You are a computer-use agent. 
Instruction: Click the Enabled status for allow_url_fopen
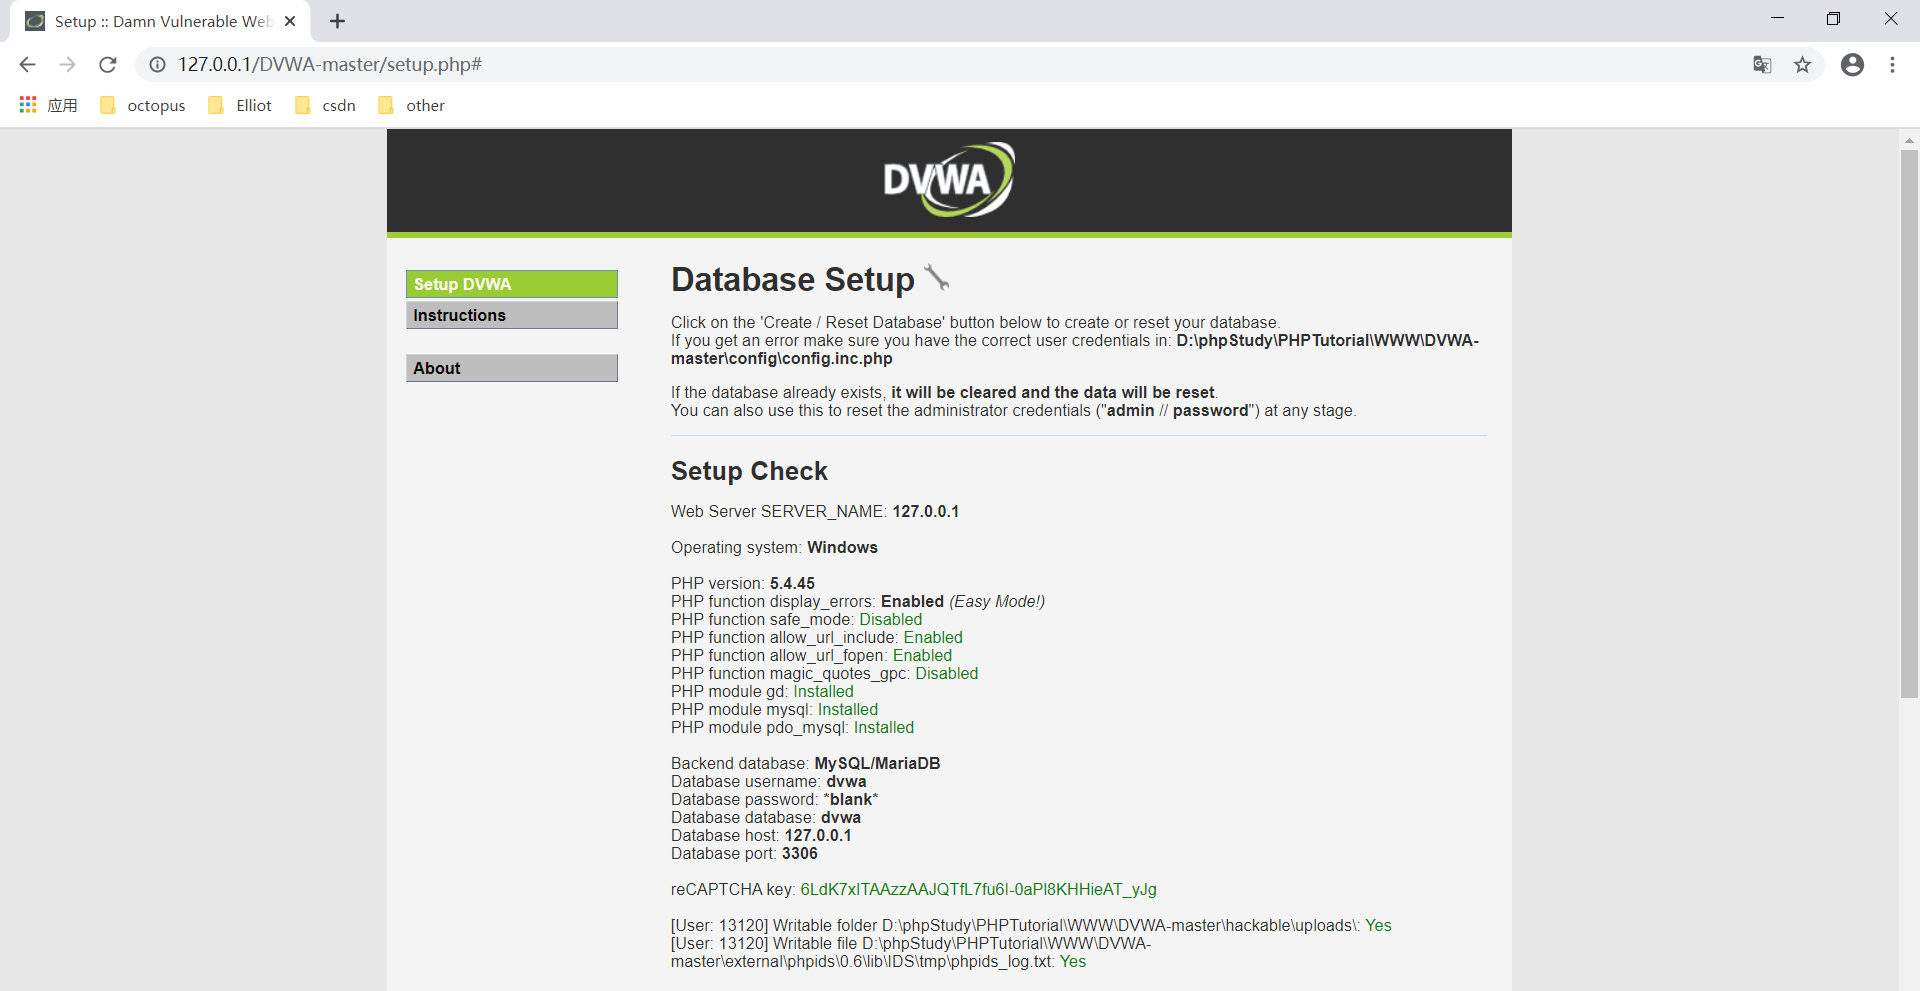pos(922,655)
